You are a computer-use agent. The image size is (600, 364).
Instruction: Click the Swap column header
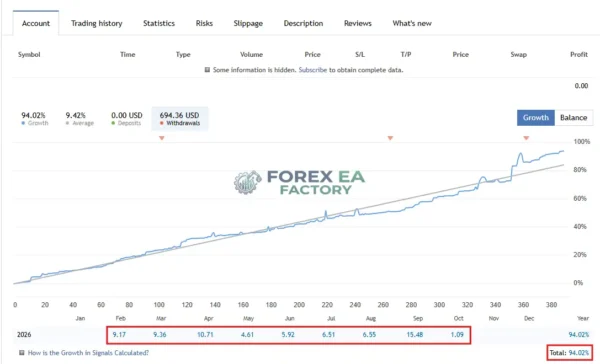click(x=518, y=54)
